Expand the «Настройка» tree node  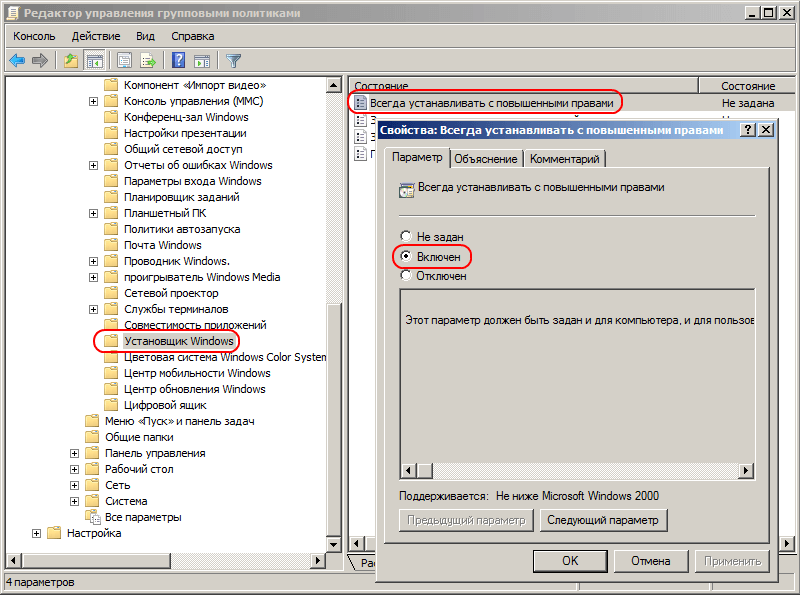tap(37, 533)
